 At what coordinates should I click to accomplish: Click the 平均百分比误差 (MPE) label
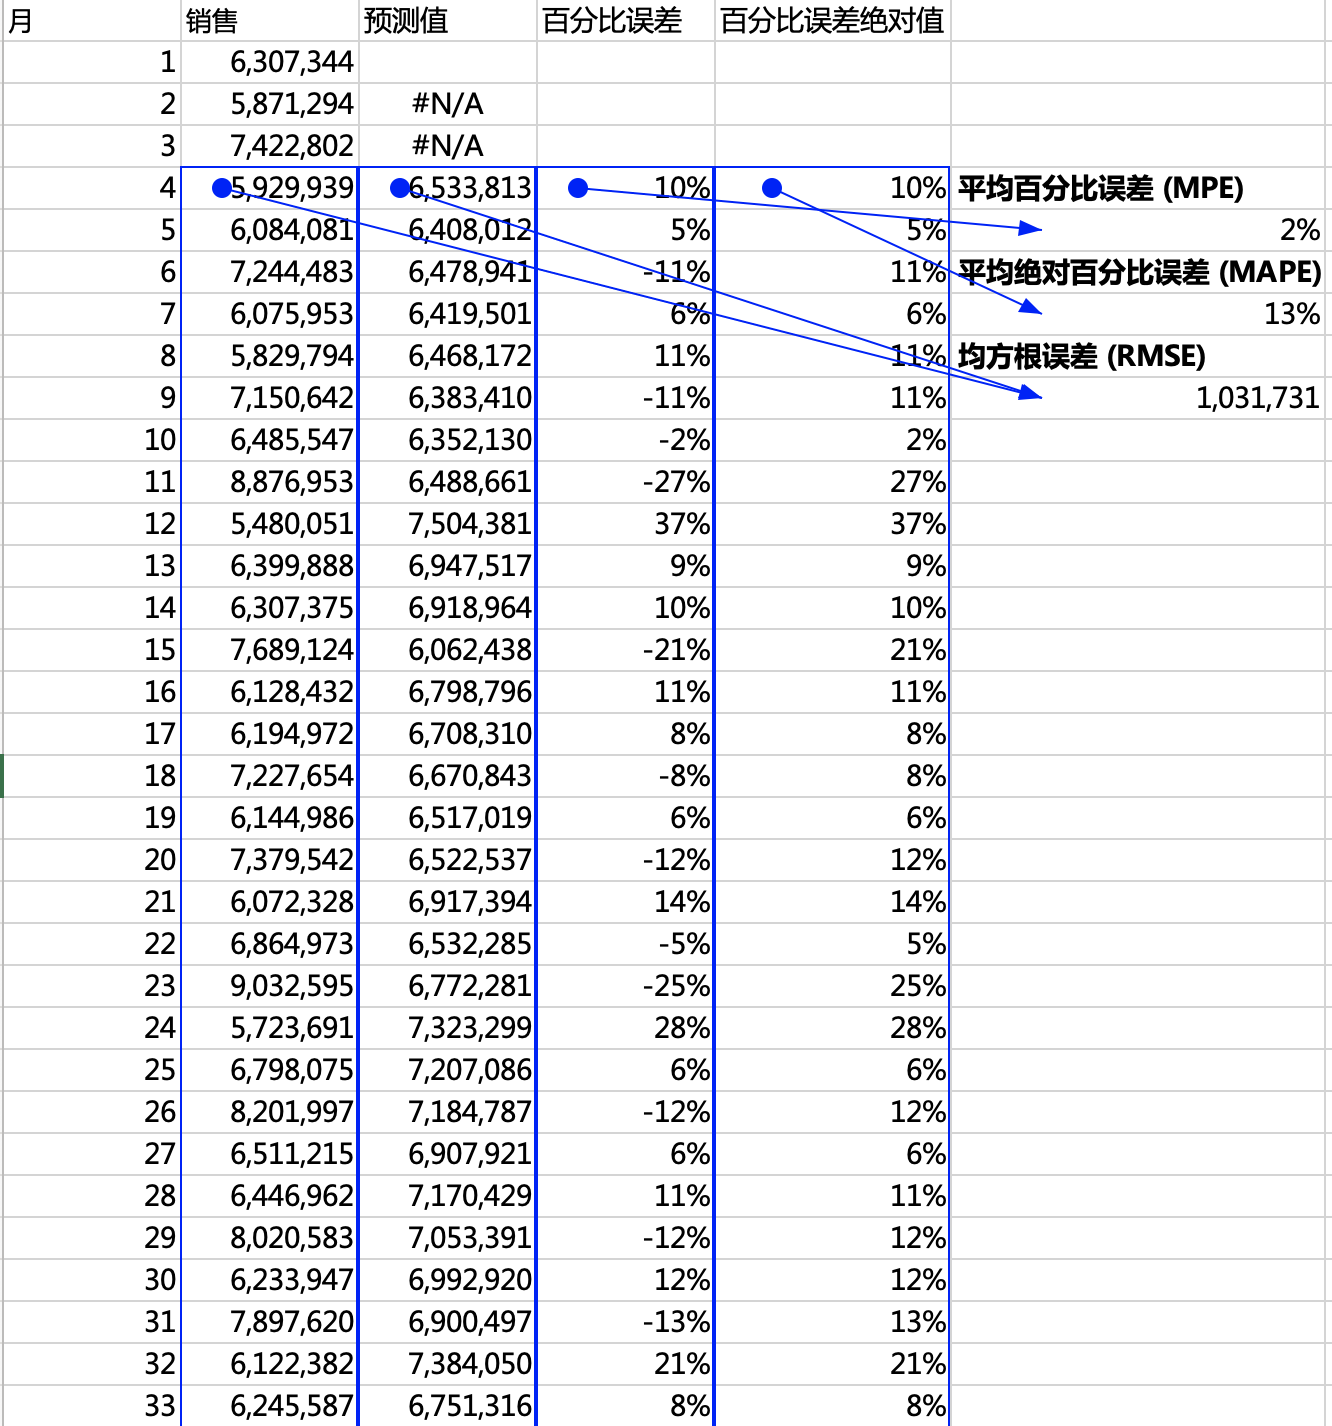pos(1100,188)
